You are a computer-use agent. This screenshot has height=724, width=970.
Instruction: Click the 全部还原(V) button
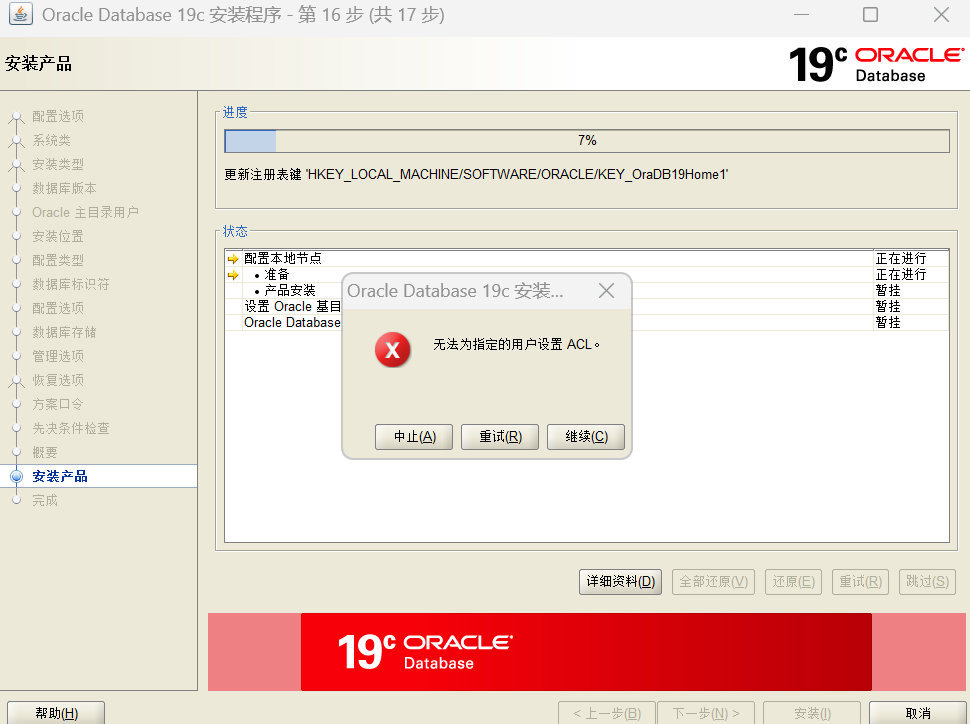713,582
